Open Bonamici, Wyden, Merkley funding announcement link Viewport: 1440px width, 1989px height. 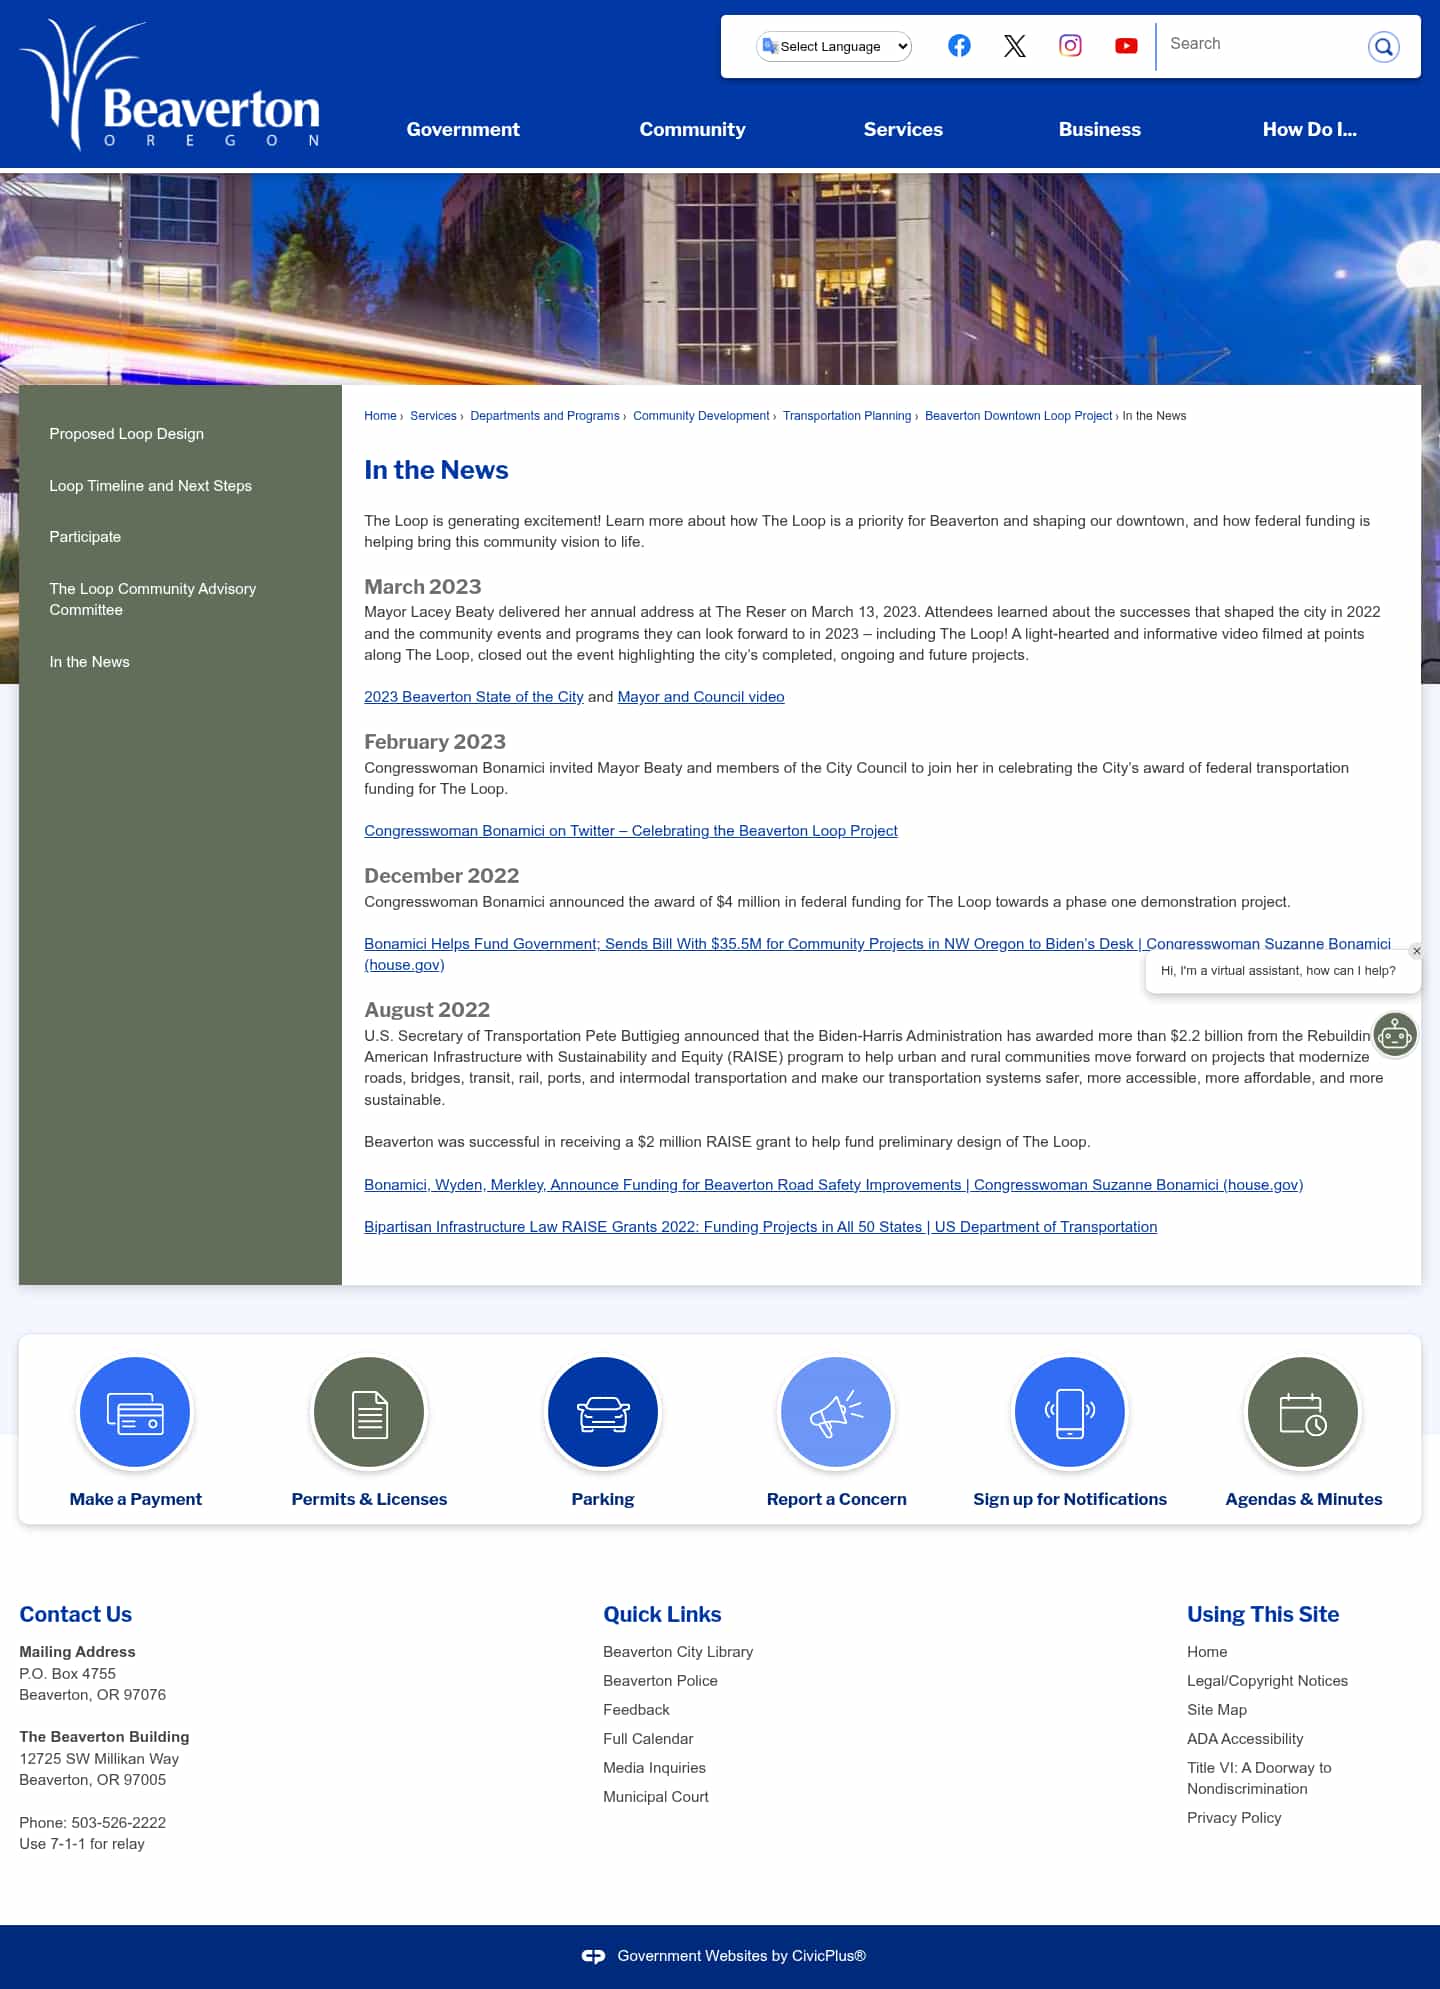[x=833, y=1185]
